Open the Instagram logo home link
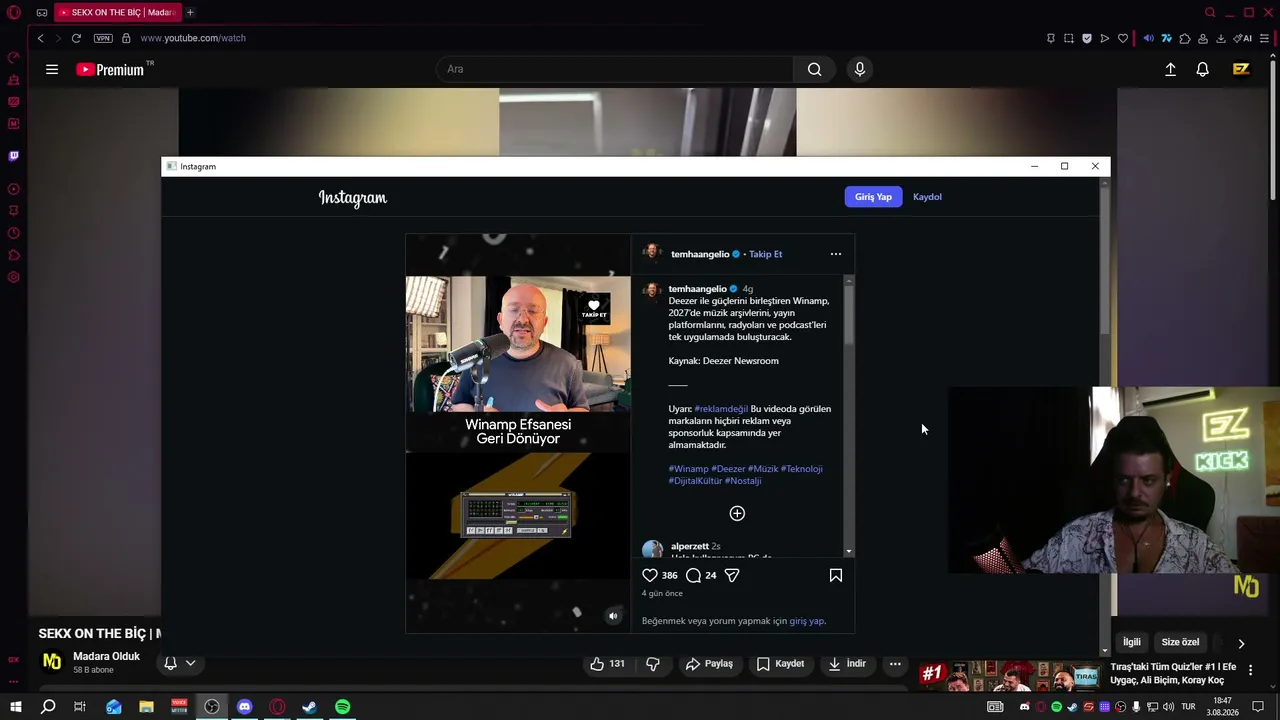Viewport: 1280px width, 720px height. tap(353, 198)
